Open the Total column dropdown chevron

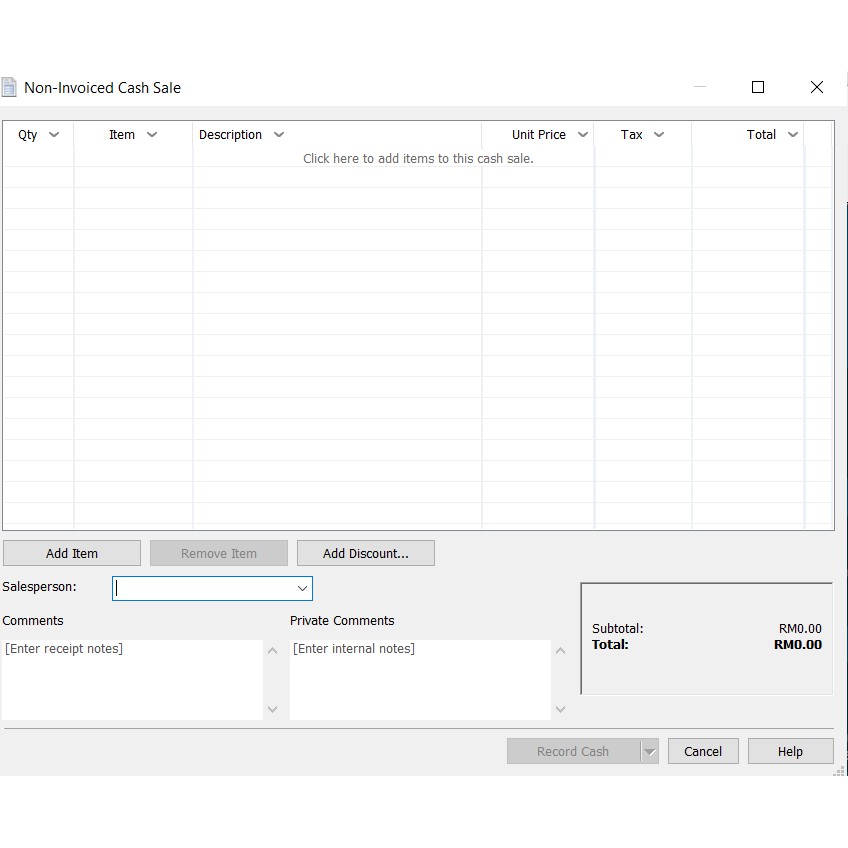pos(793,135)
